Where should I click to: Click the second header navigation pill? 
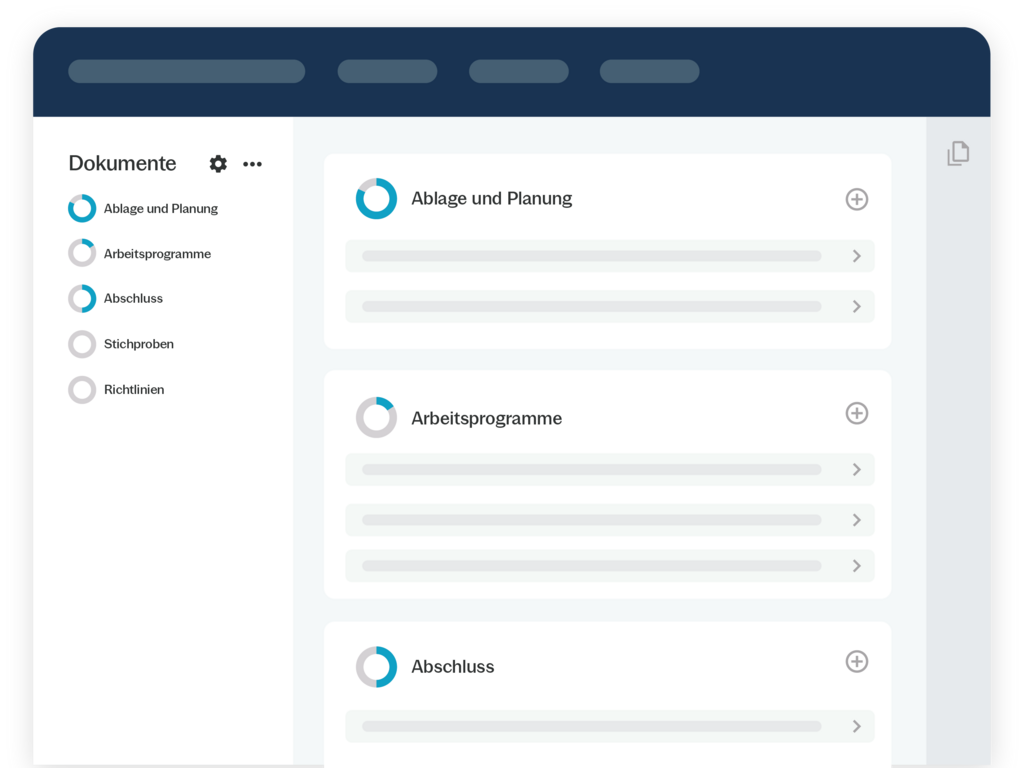tap(387, 71)
